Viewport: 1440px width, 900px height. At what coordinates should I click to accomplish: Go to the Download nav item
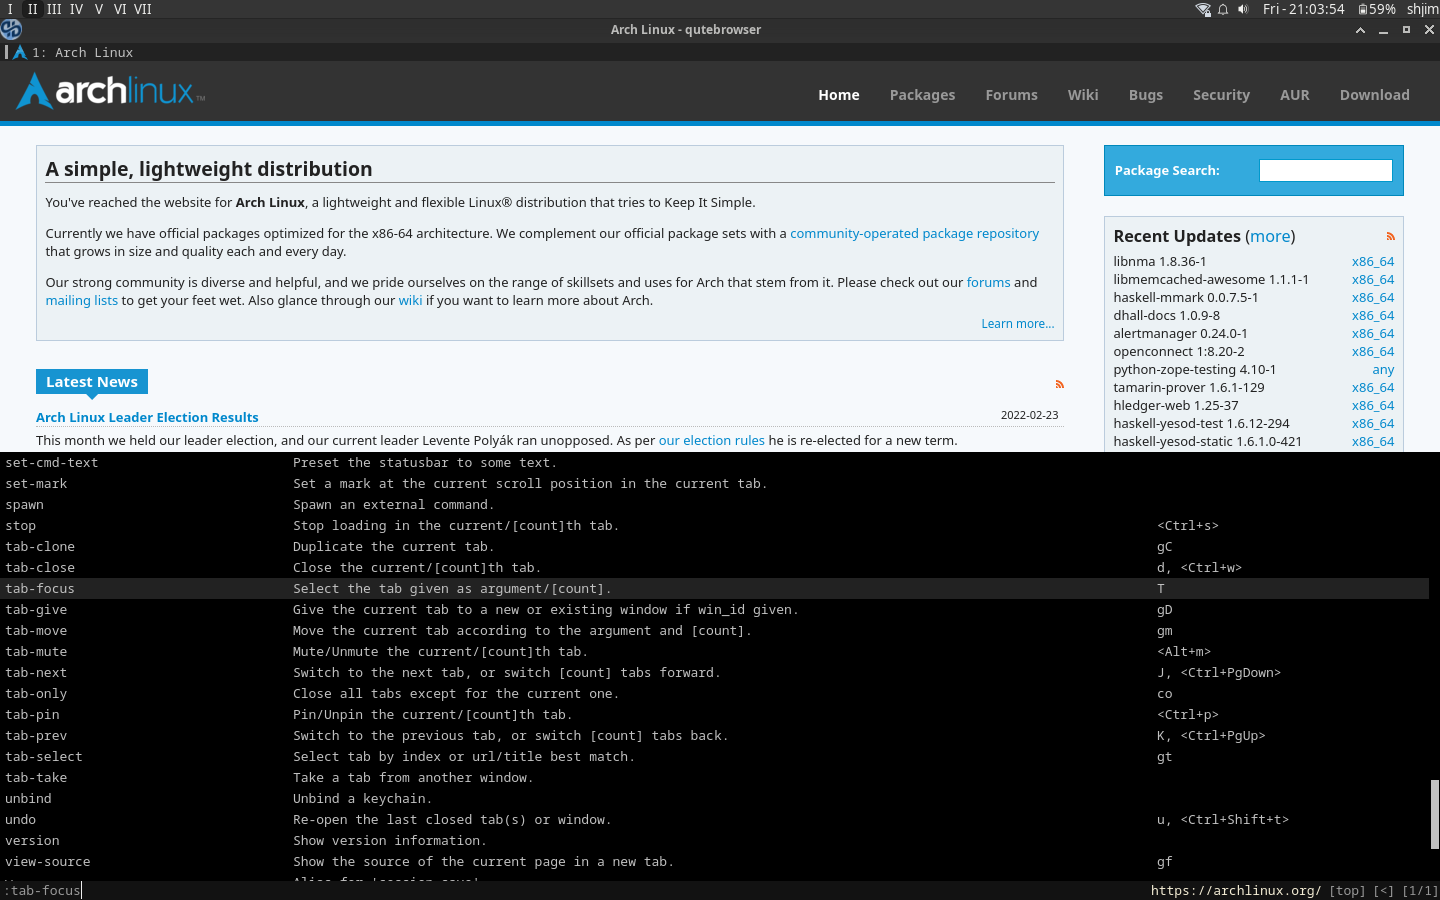pos(1375,95)
